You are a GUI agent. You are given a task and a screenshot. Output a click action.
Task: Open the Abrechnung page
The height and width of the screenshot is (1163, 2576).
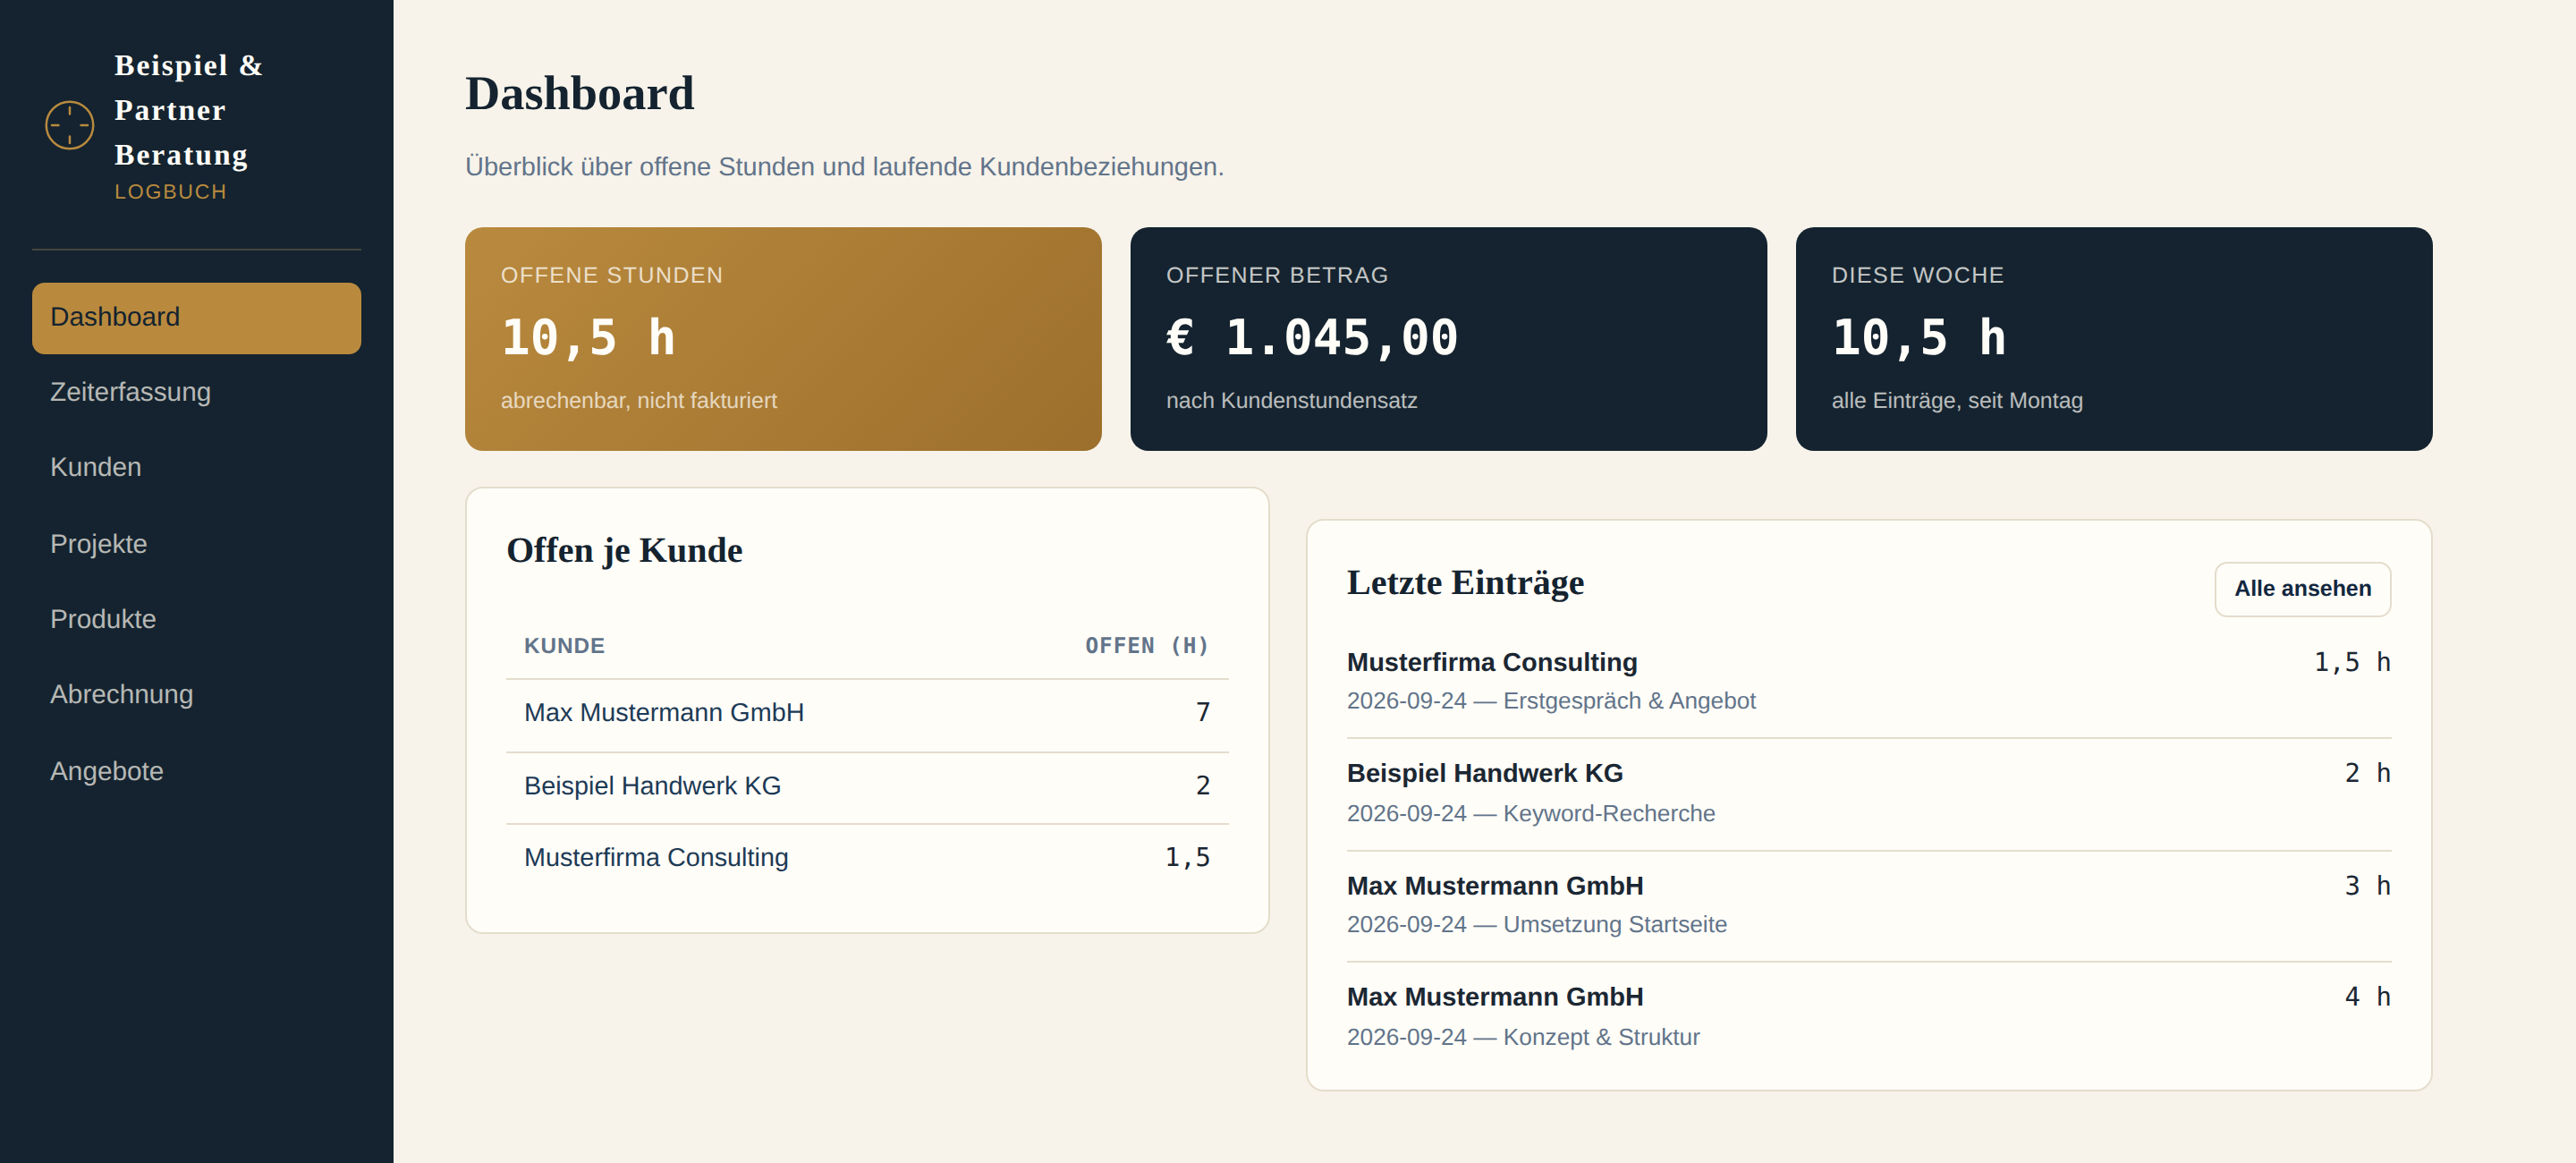tap(196, 694)
